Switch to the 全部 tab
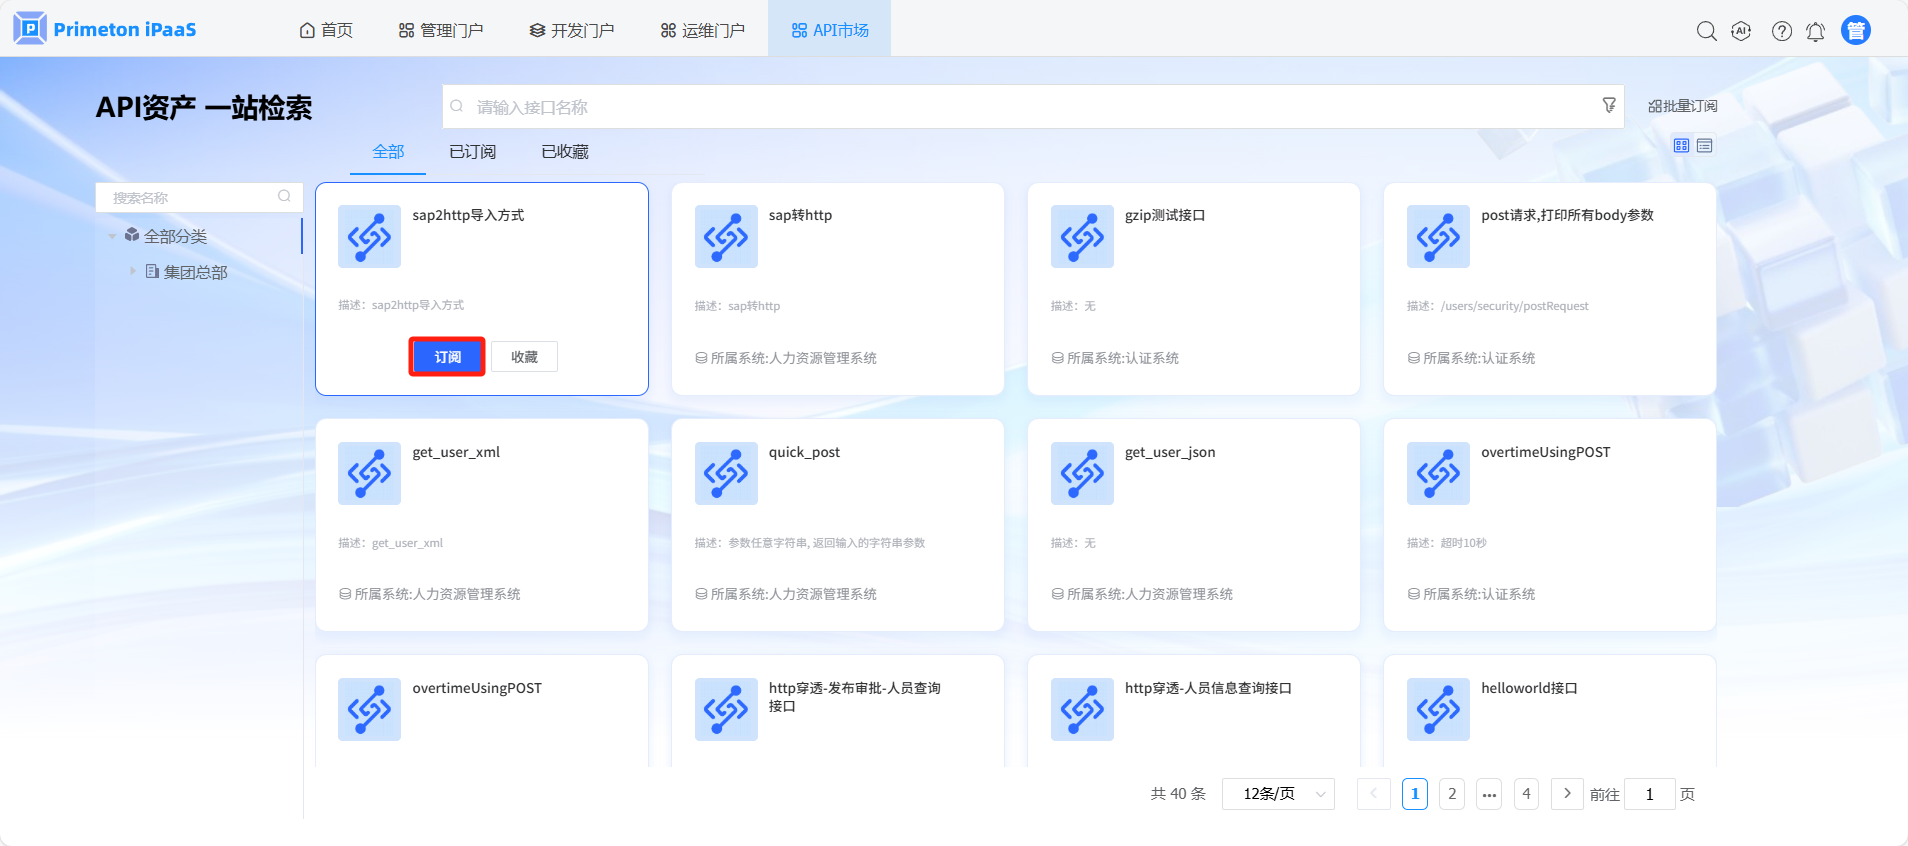The height and width of the screenshot is (846, 1908). [388, 152]
